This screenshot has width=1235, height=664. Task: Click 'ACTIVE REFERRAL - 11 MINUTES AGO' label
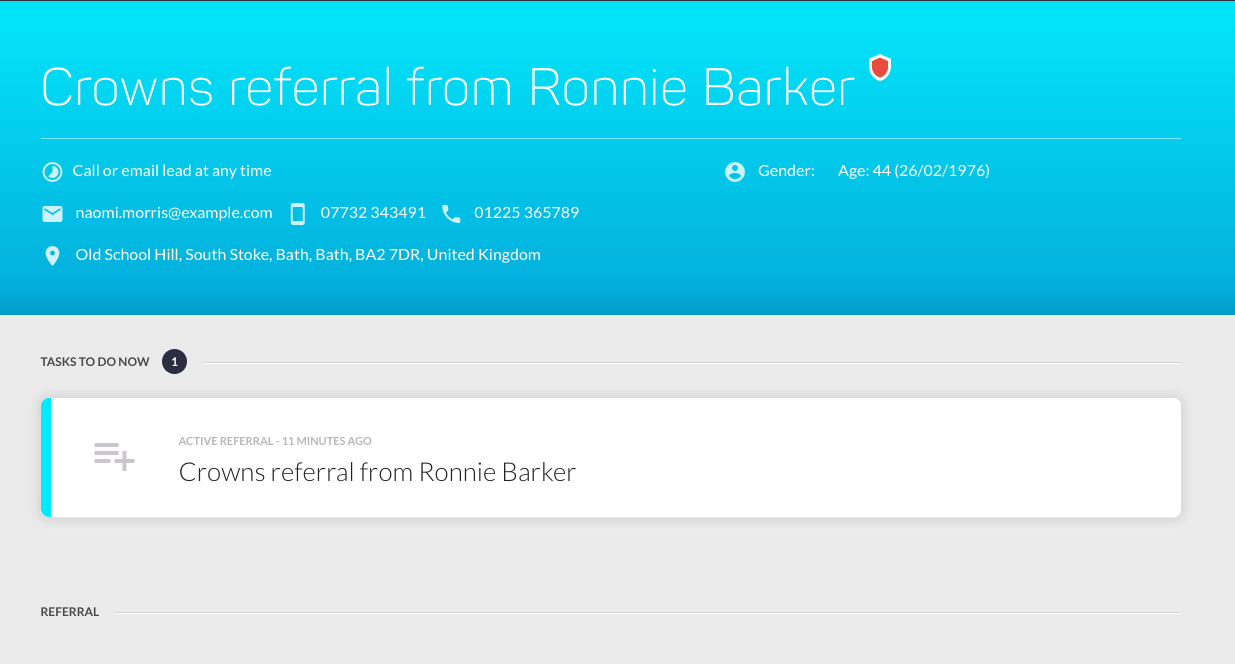[276, 441]
